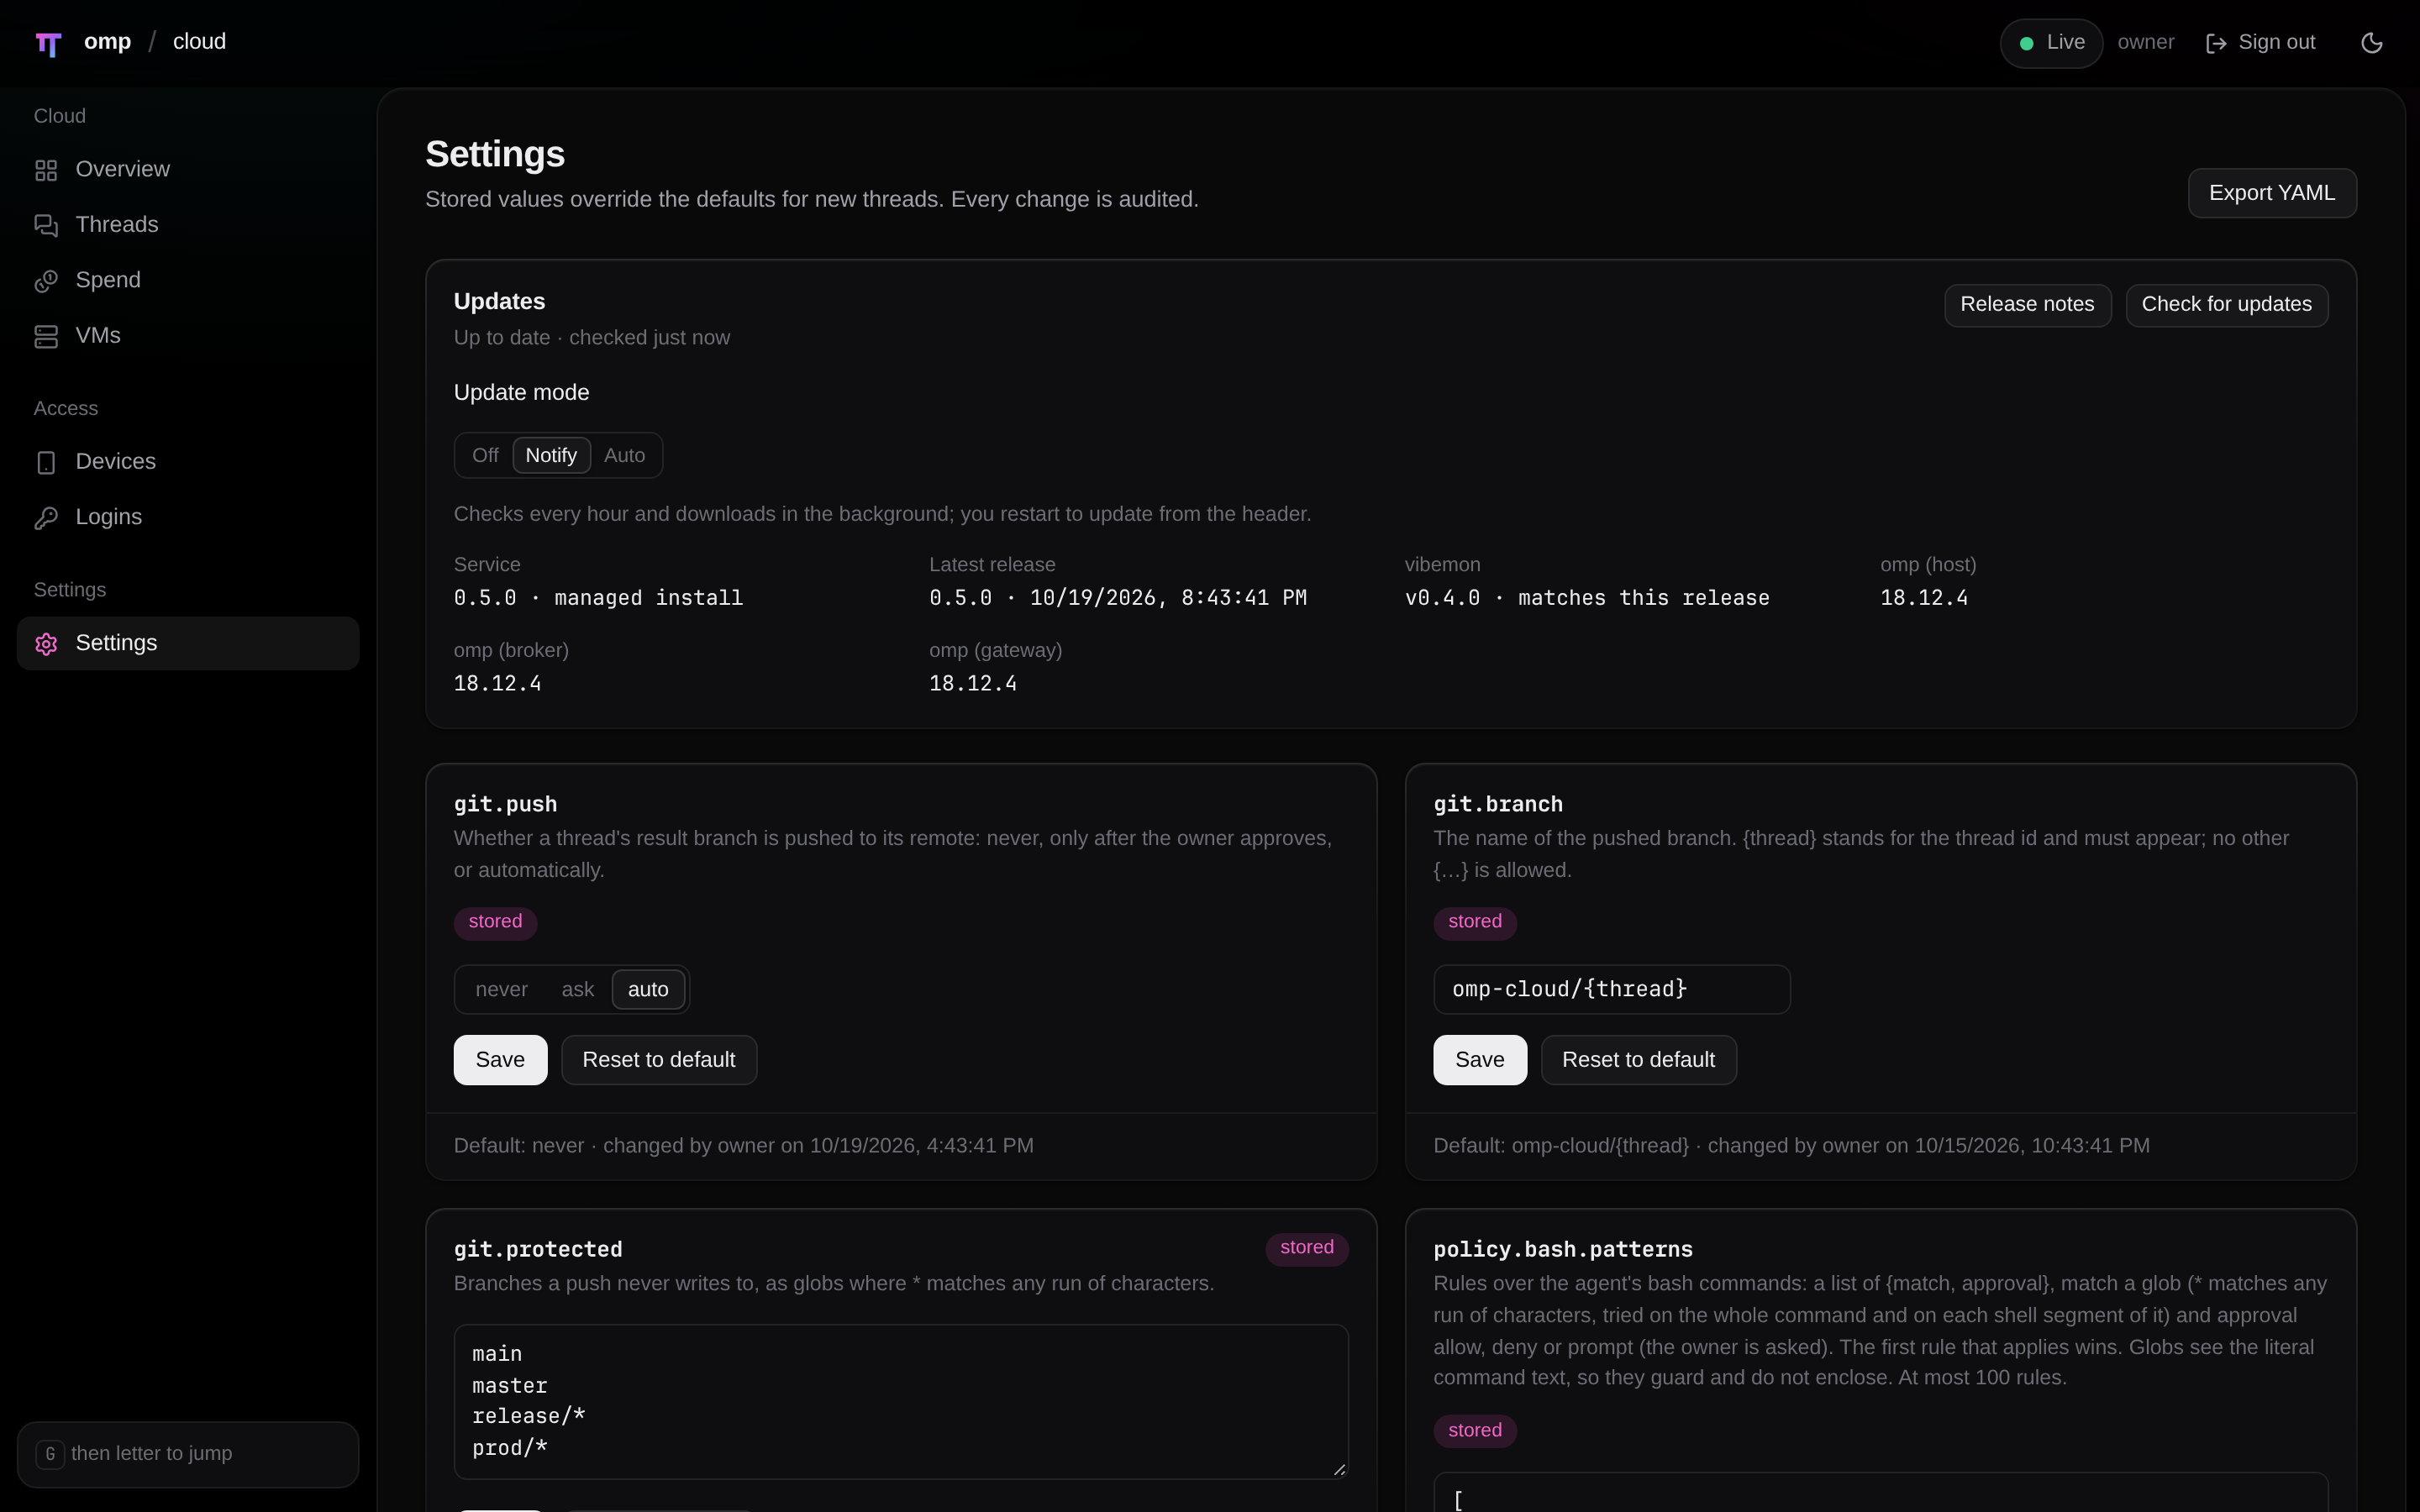Click the cloud breadcrumb link

(199, 42)
